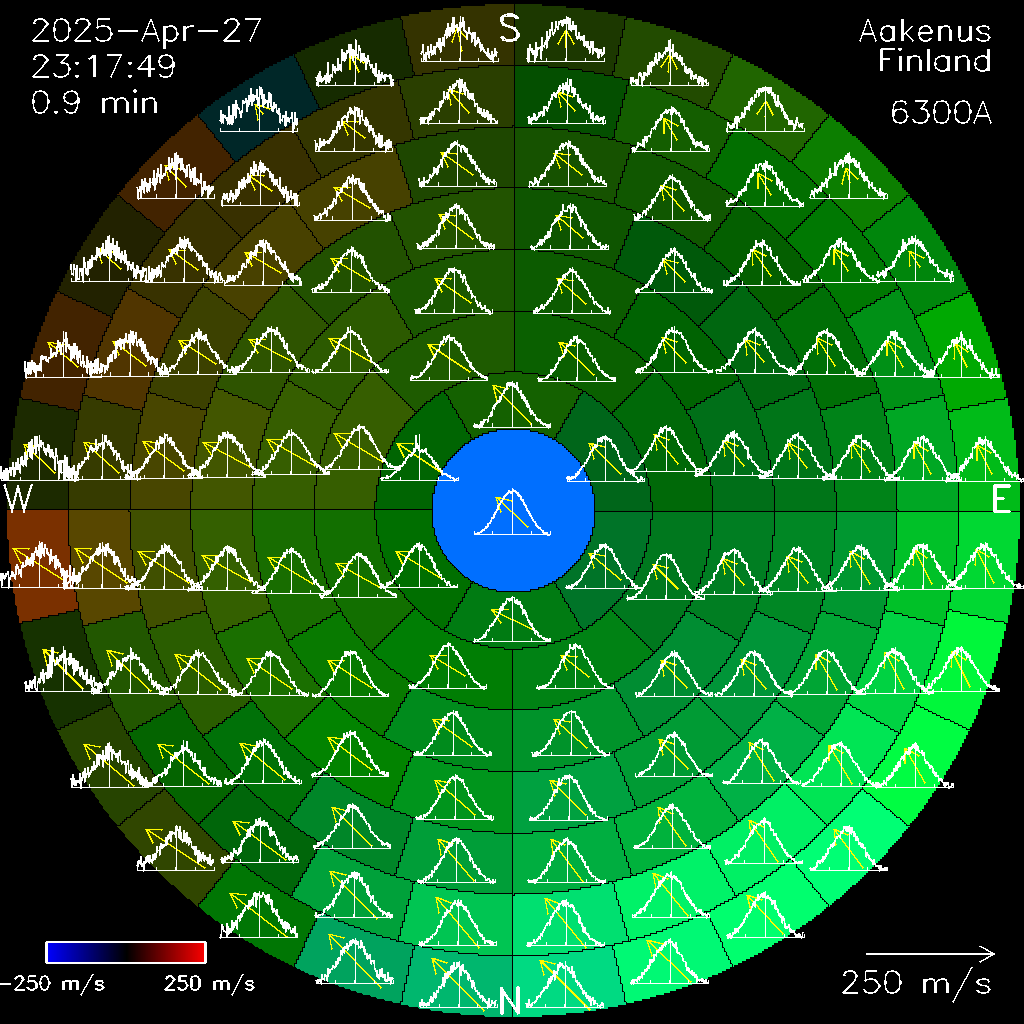This screenshot has width=1024, height=1024.
Task: Click the "N" compass label at bottom
Action: (510, 998)
